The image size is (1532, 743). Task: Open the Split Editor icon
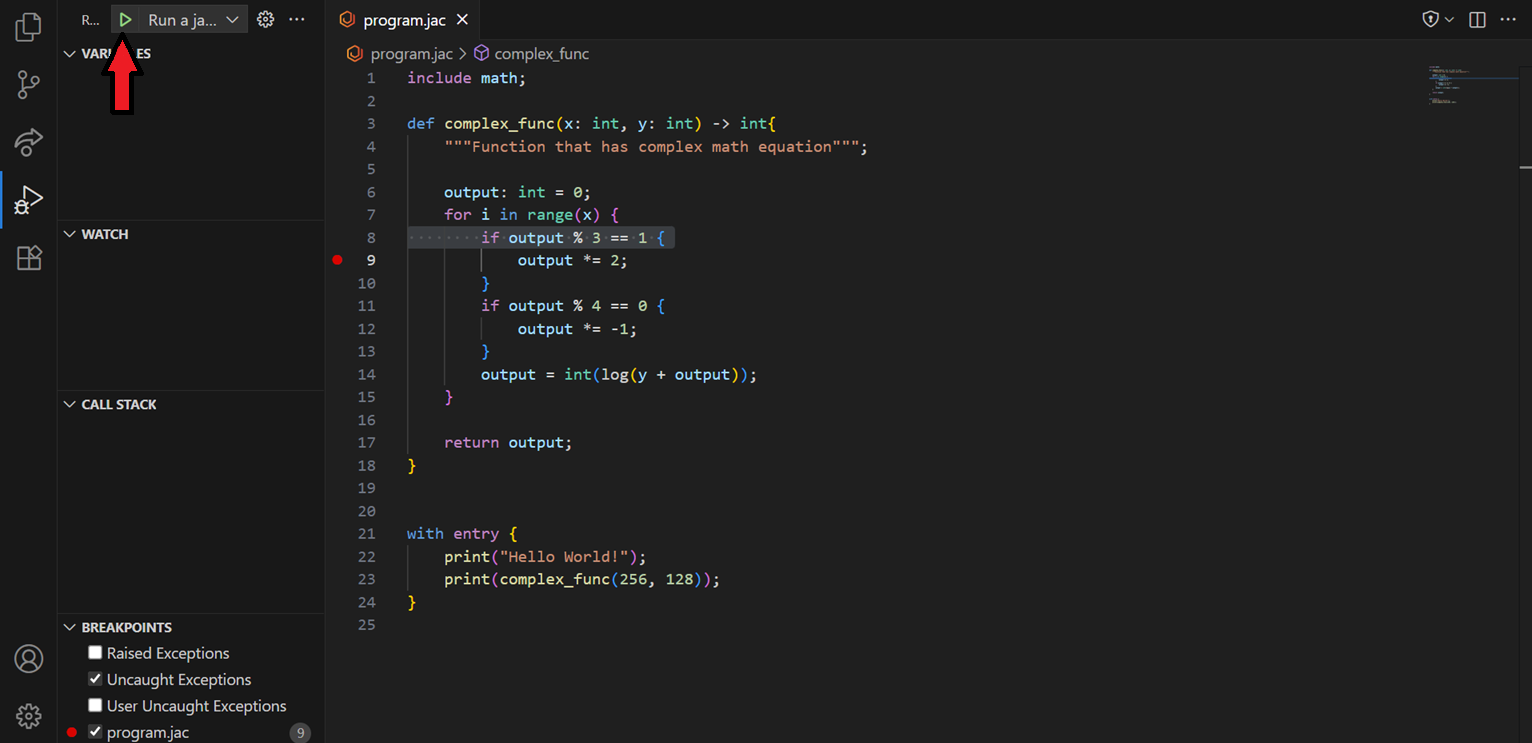tap(1477, 19)
